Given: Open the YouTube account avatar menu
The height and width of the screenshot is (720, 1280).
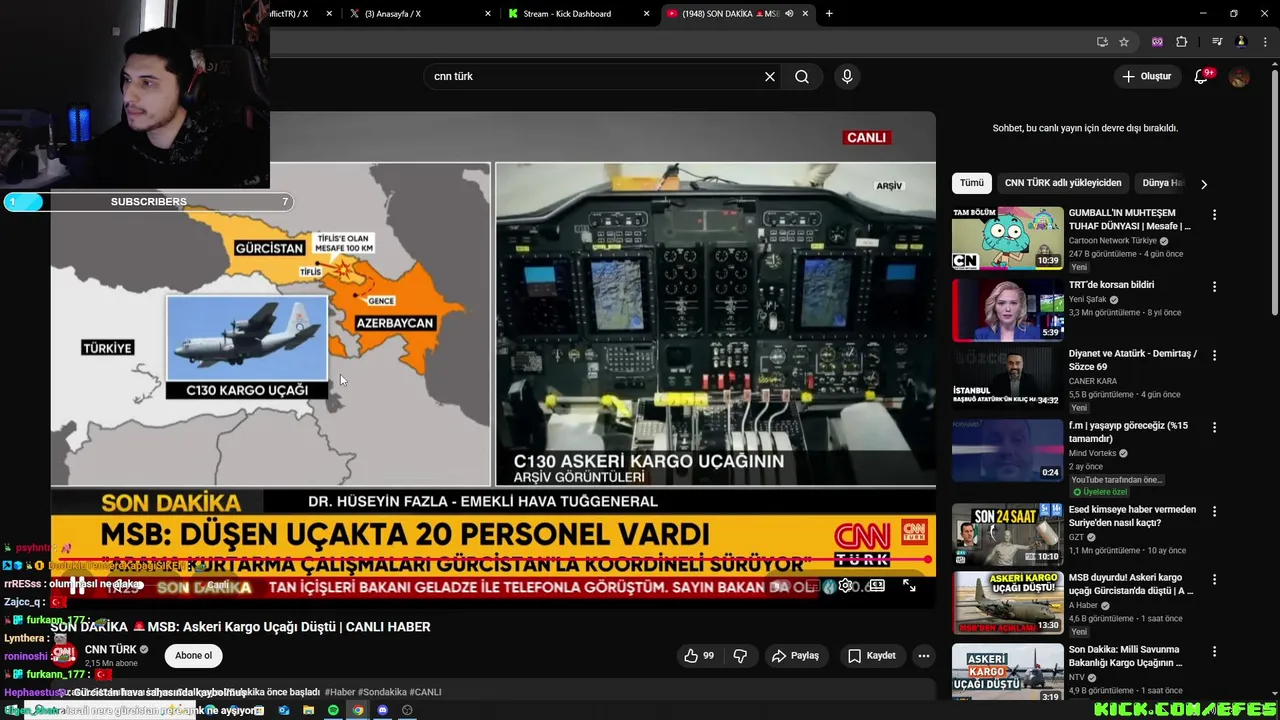Looking at the screenshot, I should pyautogui.click(x=1239, y=77).
